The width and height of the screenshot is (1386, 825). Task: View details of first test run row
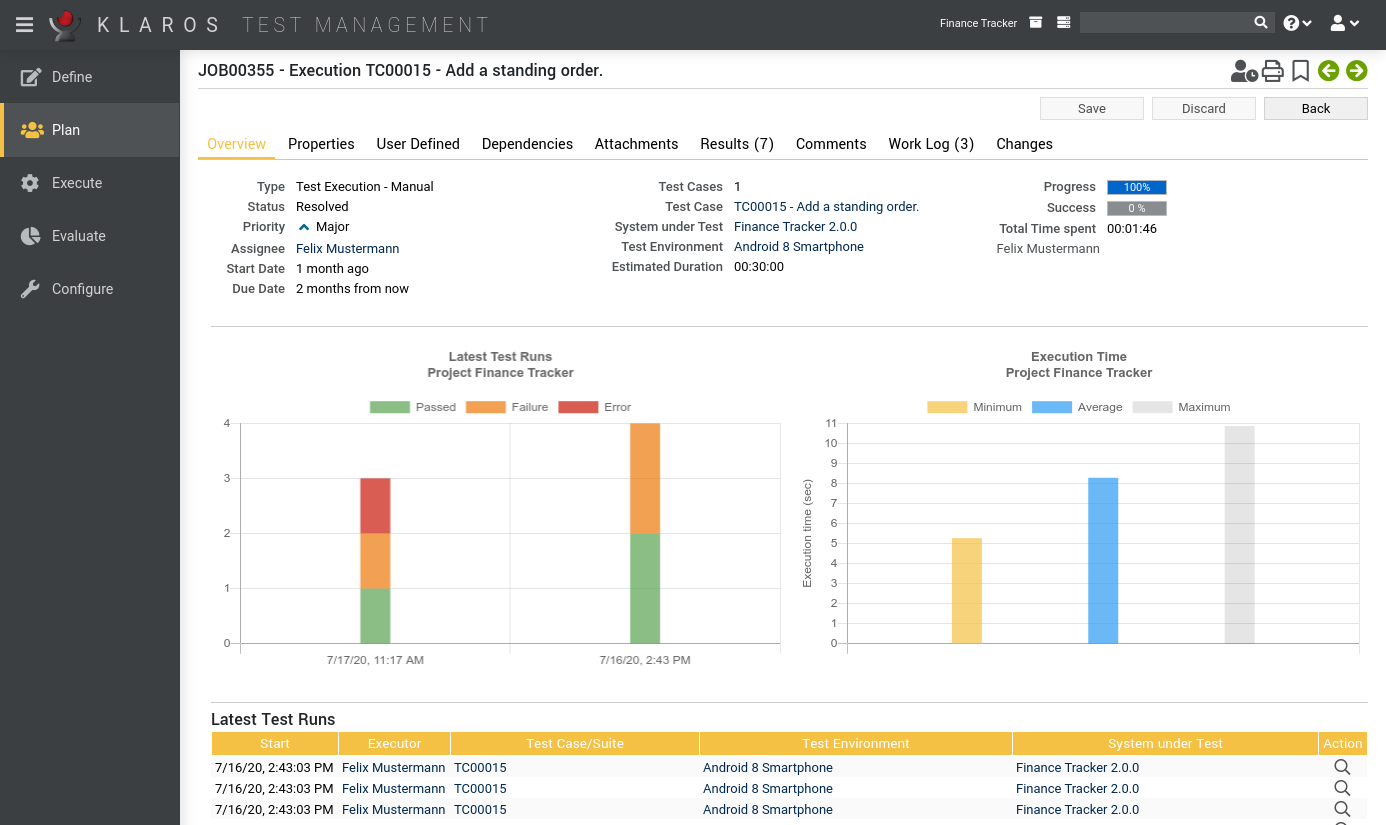click(x=1342, y=767)
